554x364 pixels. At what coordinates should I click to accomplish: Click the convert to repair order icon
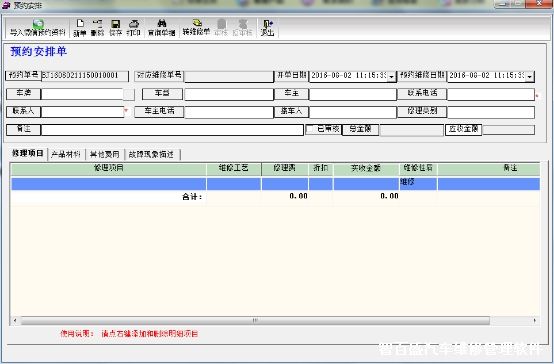pyautogui.click(x=196, y=23)
